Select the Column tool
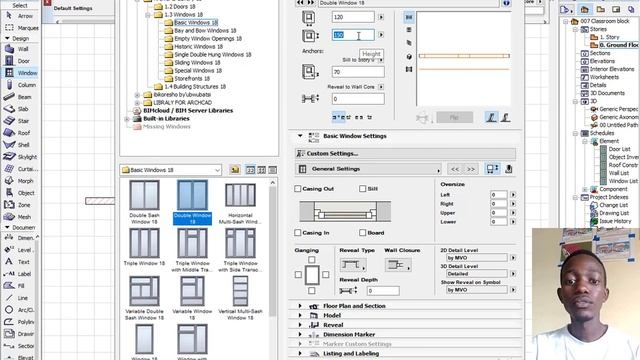The height and width of the screenshot is (360, 640). [20, 85]
